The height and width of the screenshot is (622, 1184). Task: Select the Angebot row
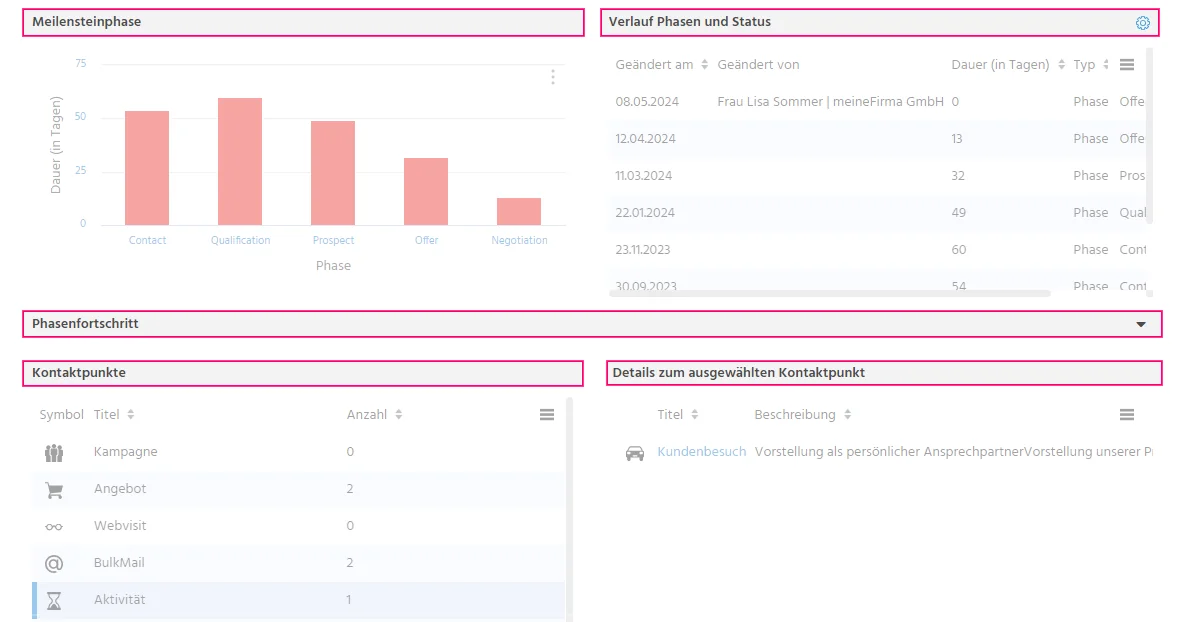point(298,489)
